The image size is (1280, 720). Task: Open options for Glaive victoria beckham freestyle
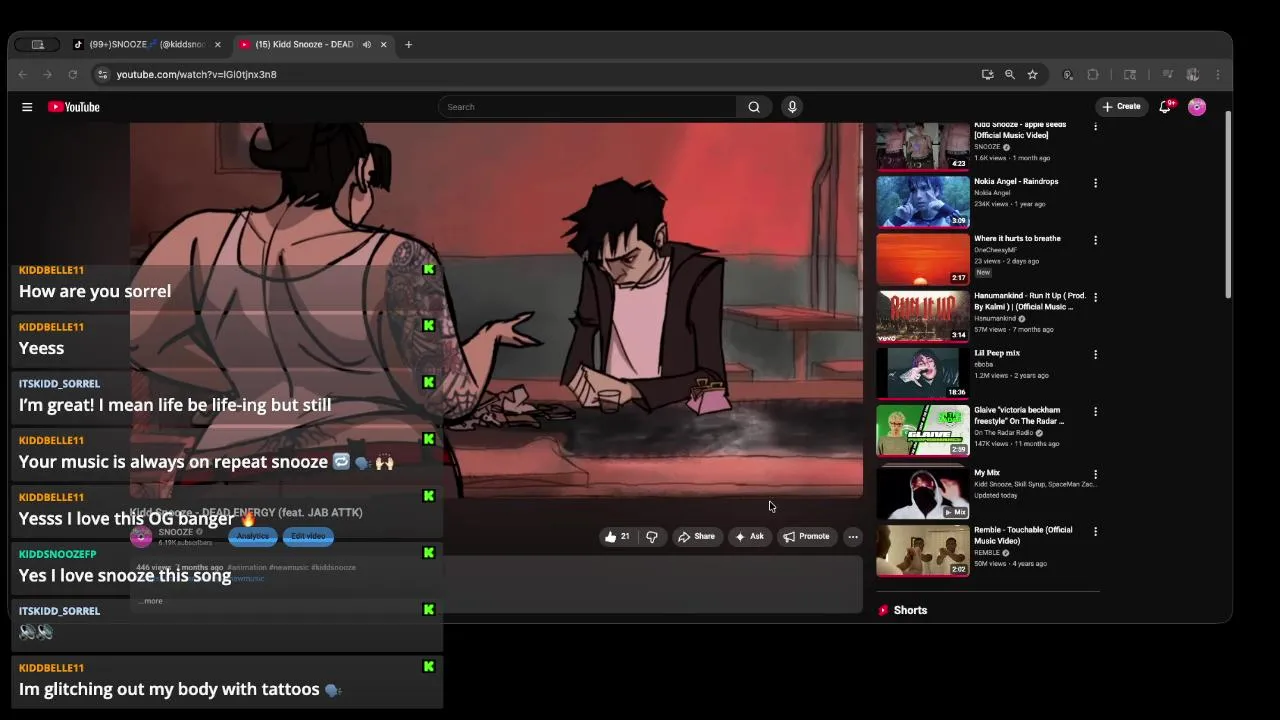(x=1095, y=412)
